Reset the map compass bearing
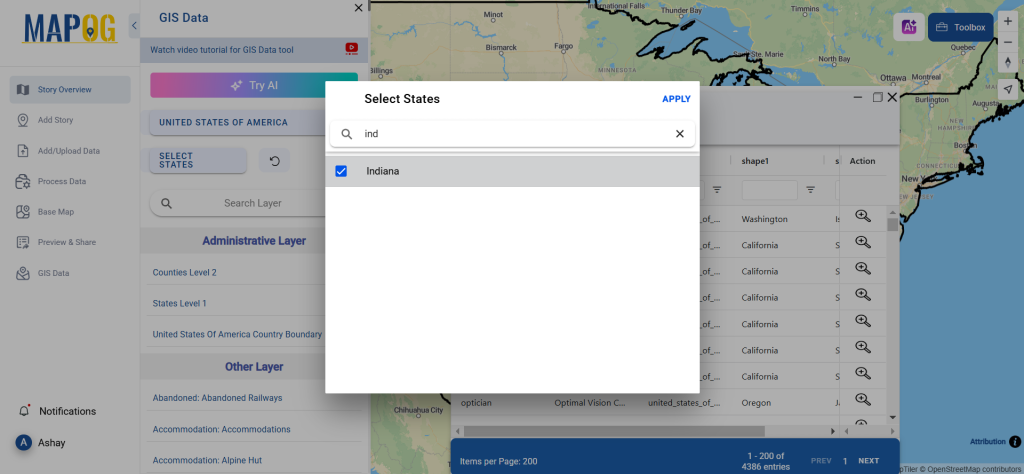The height and width of the screenshot is (474, 1024). click(x=1008, y=64)
